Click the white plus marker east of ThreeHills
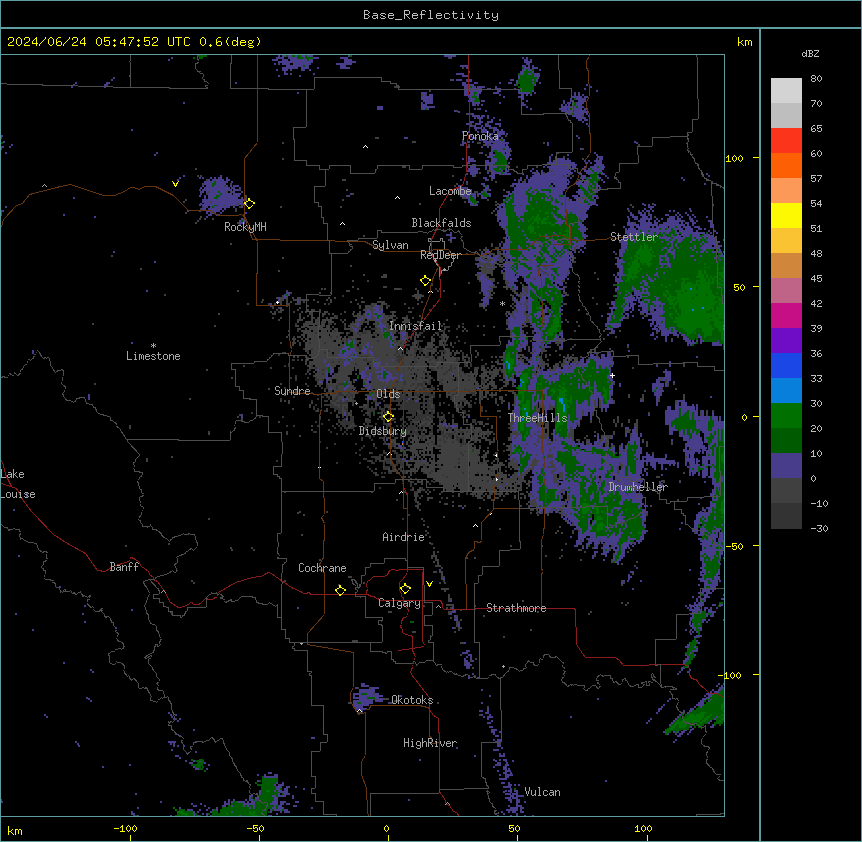Viewport: 862px width, 842px height. pyautogui.click(x=612, y=375)
